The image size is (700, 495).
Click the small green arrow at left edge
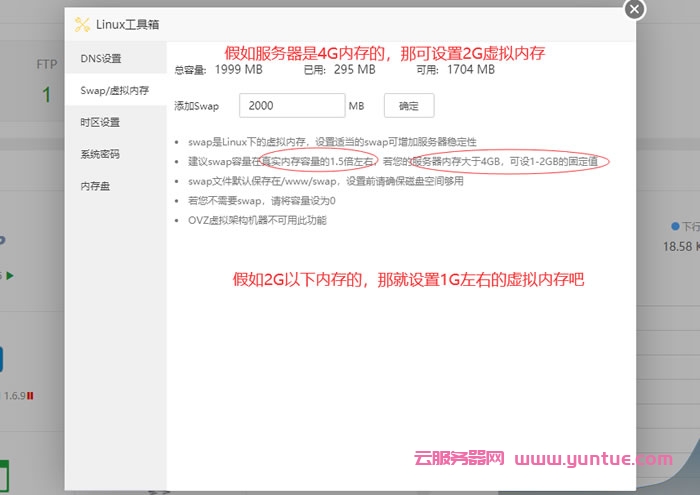(10, 275)
